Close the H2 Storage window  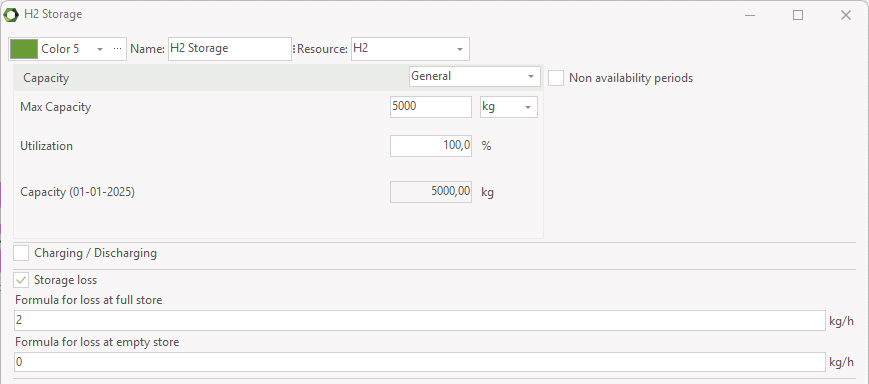click(846, 15)
